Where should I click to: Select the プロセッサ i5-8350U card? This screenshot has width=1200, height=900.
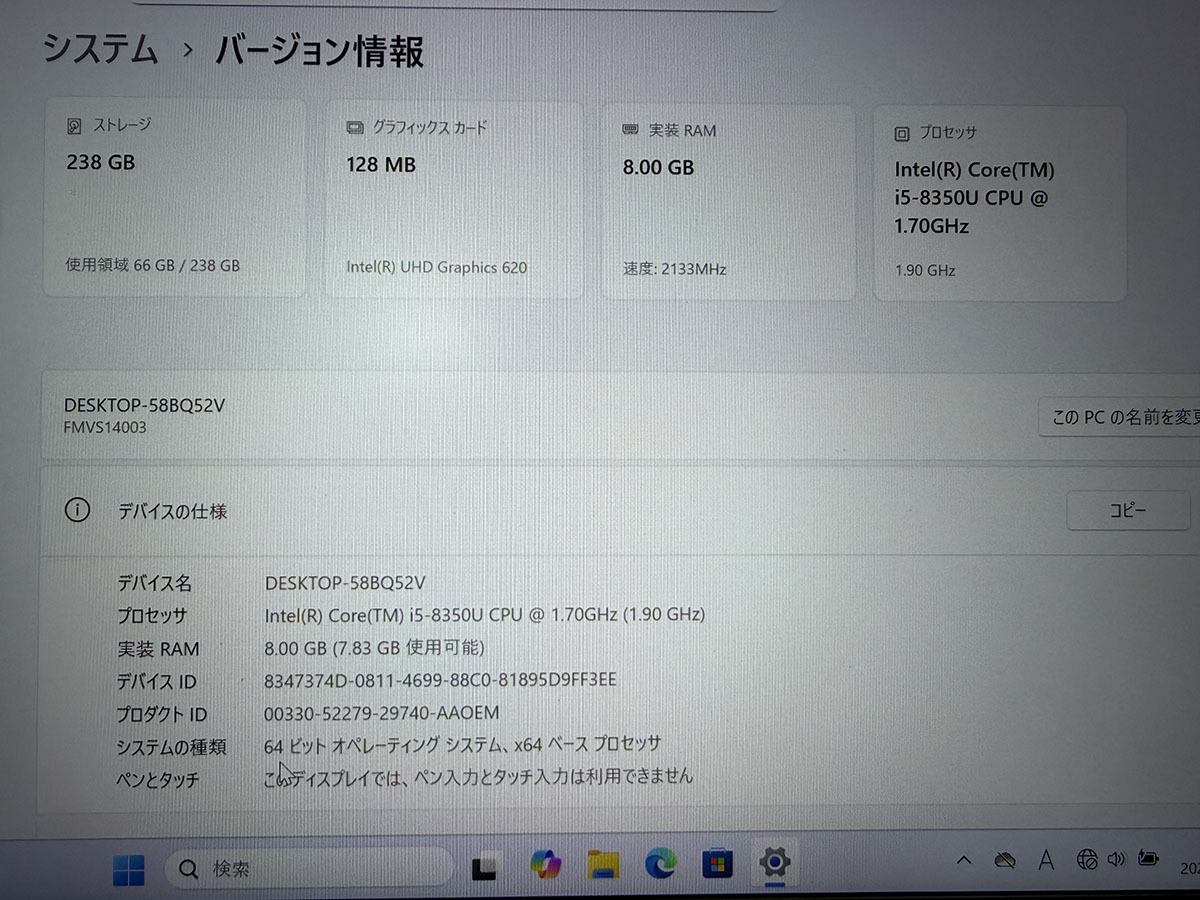tap(999, 204)
